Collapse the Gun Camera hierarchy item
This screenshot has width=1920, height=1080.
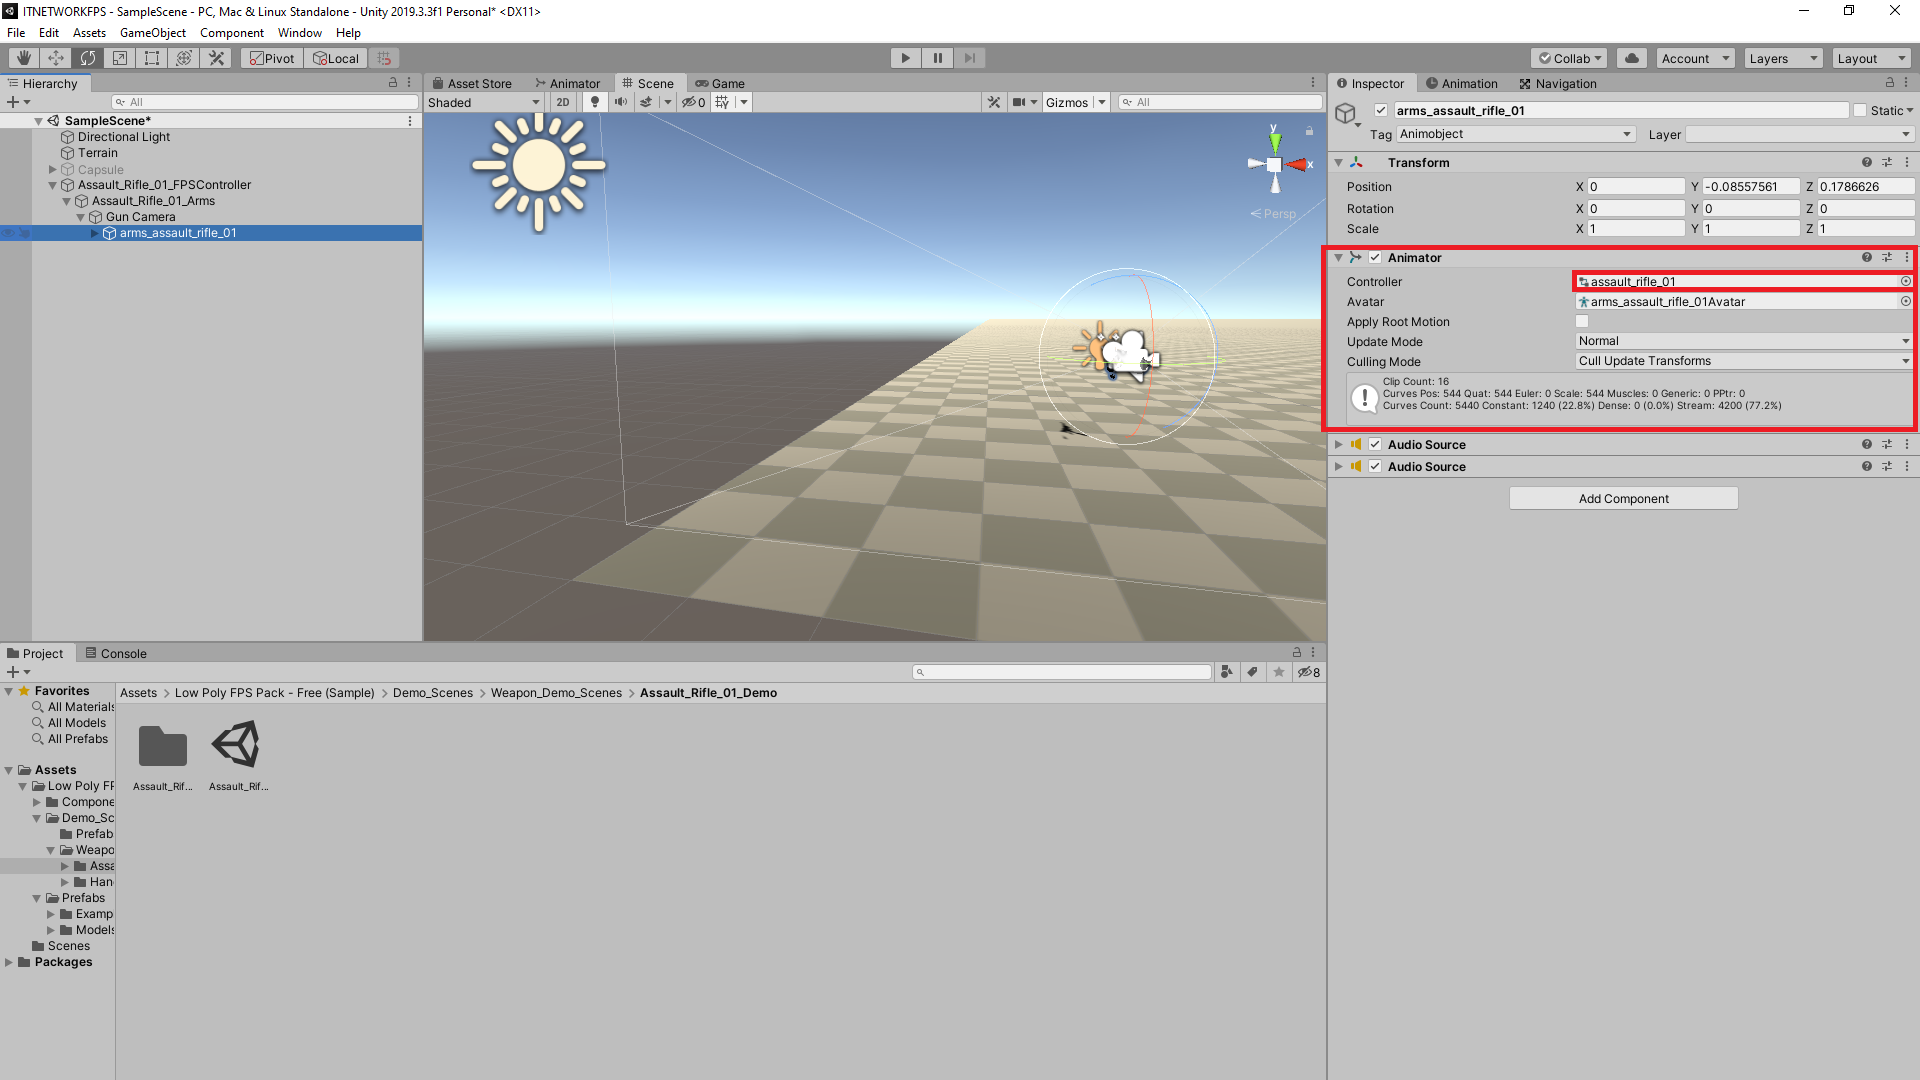tap(81, 217)
